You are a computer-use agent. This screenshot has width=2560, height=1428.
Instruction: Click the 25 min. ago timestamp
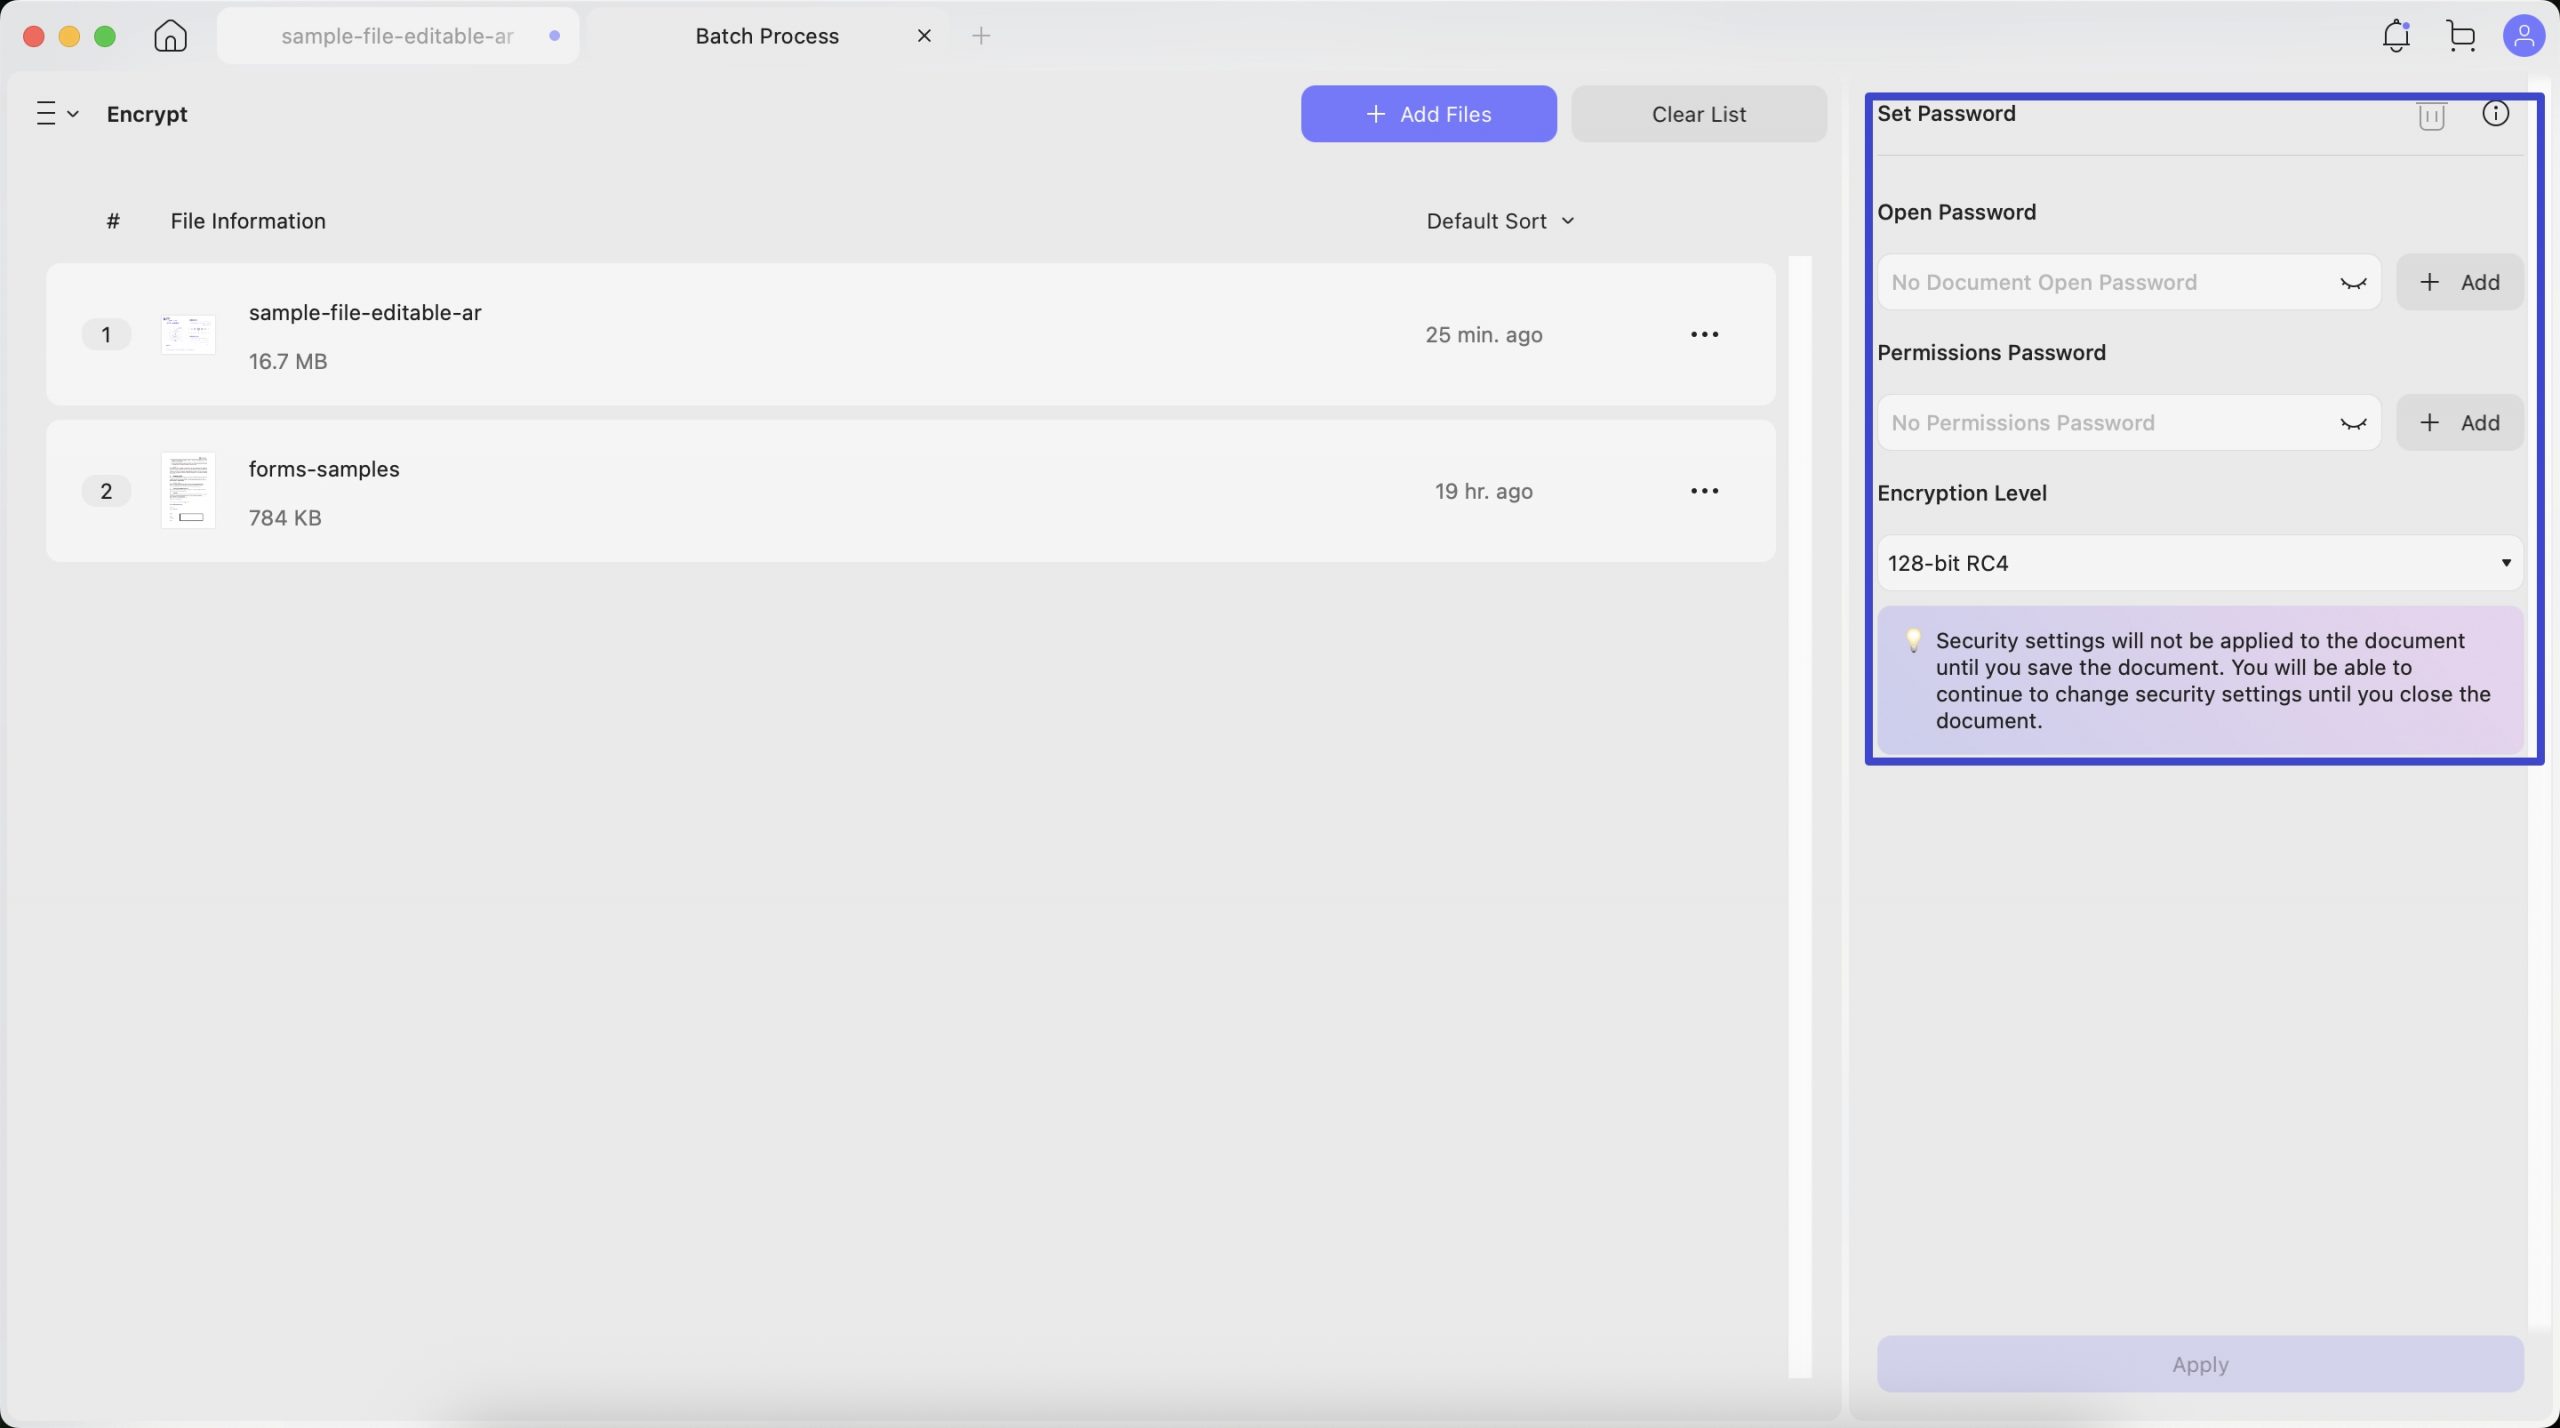(1484, 334)
